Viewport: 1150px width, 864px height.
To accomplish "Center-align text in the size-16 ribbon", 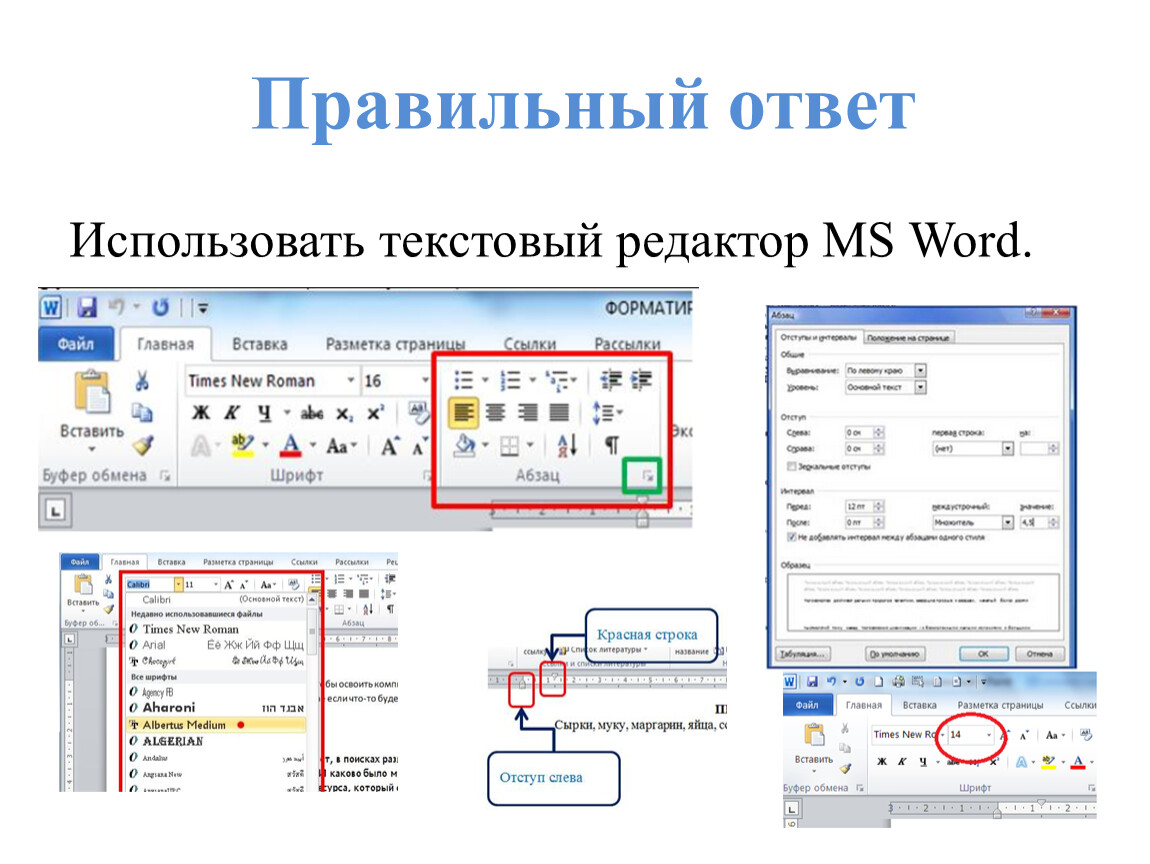I will (495, 412).
